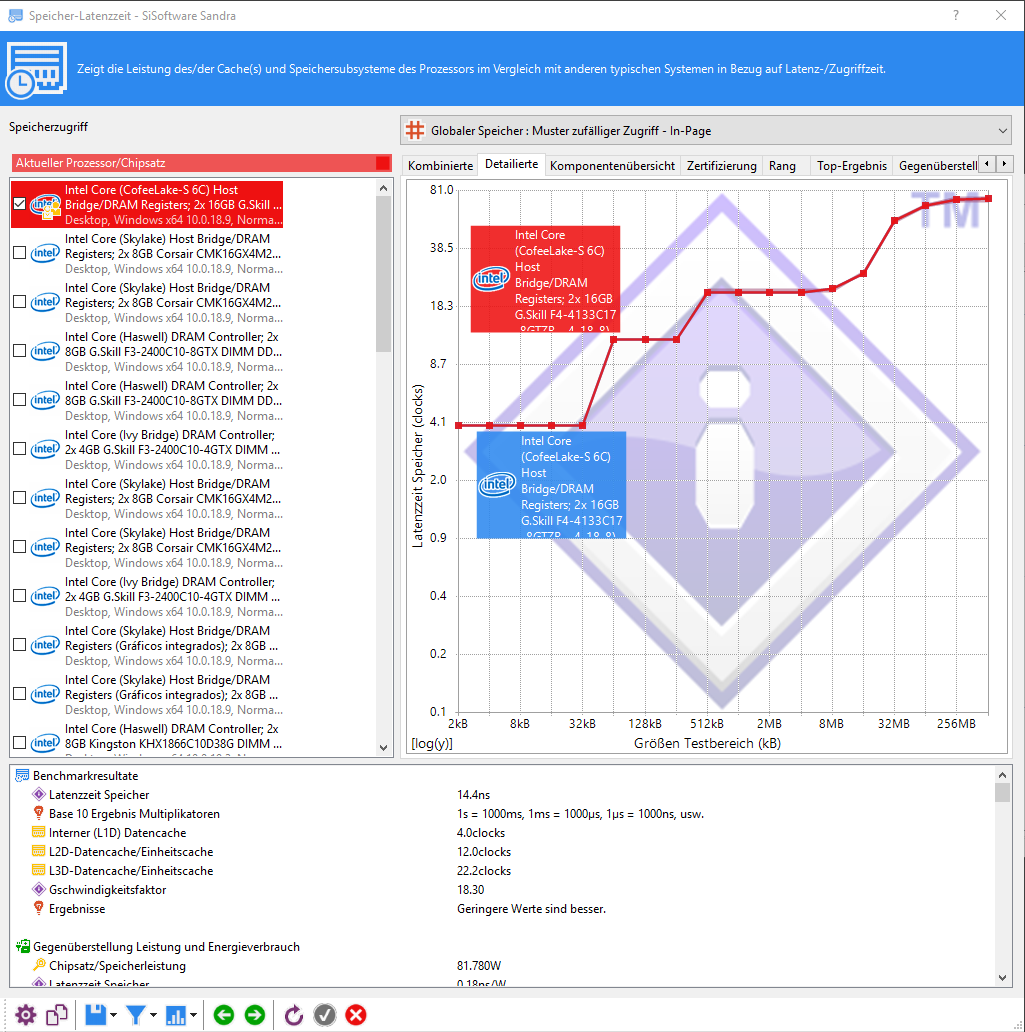Select the 22.2clocks L3D value

[484, 871]
